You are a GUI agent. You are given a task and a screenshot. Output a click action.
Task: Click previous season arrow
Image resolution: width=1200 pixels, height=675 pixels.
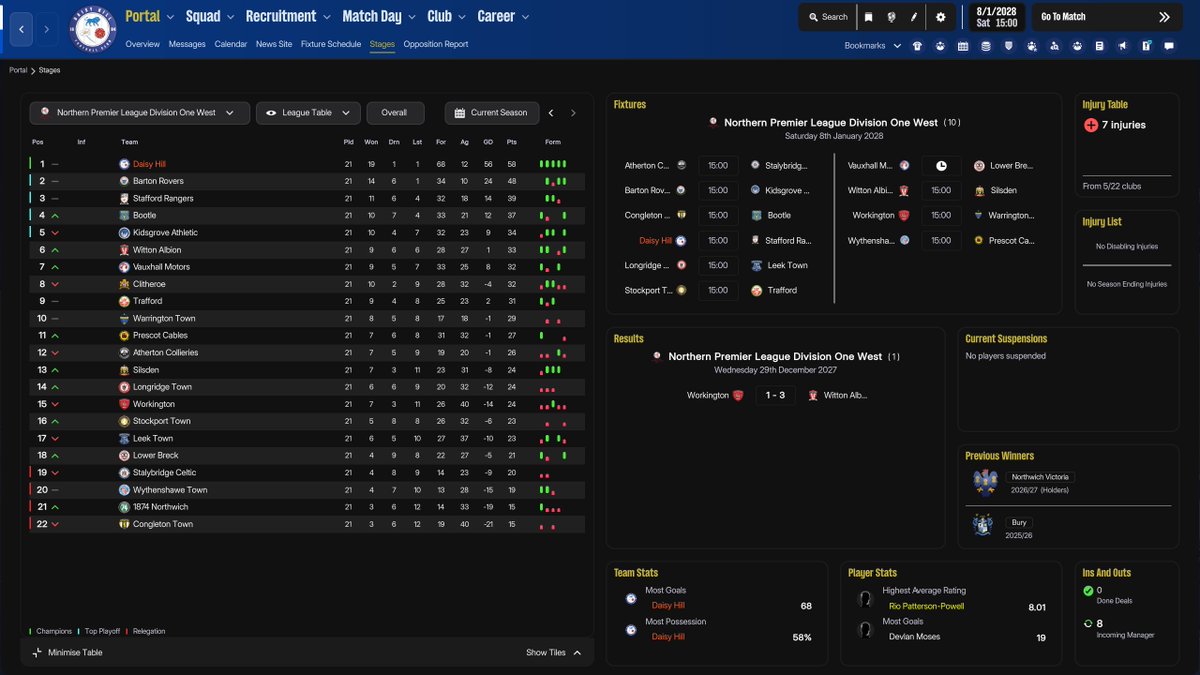[551, 113]
